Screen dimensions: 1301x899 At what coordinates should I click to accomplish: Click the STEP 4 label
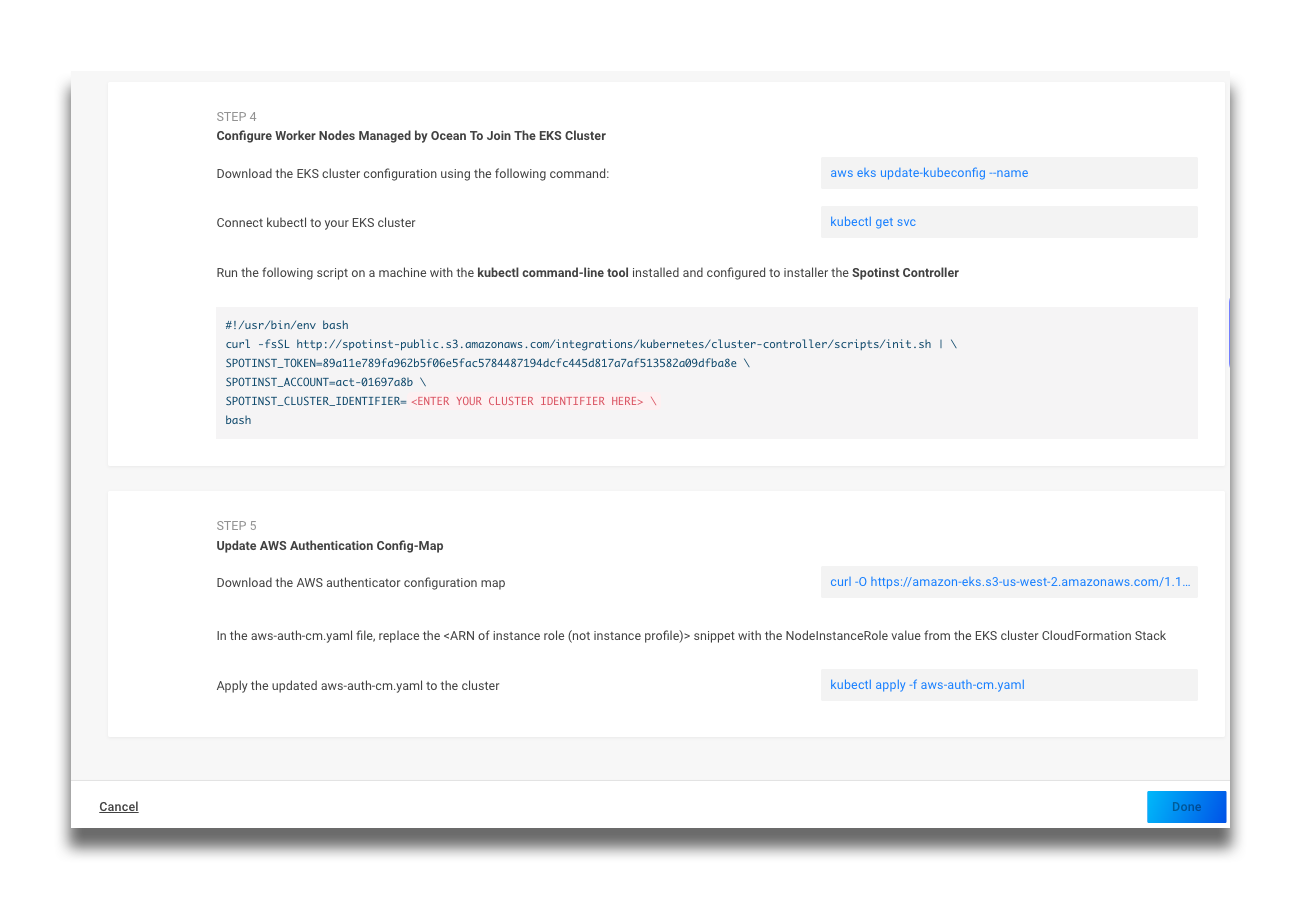coord(237,117)
